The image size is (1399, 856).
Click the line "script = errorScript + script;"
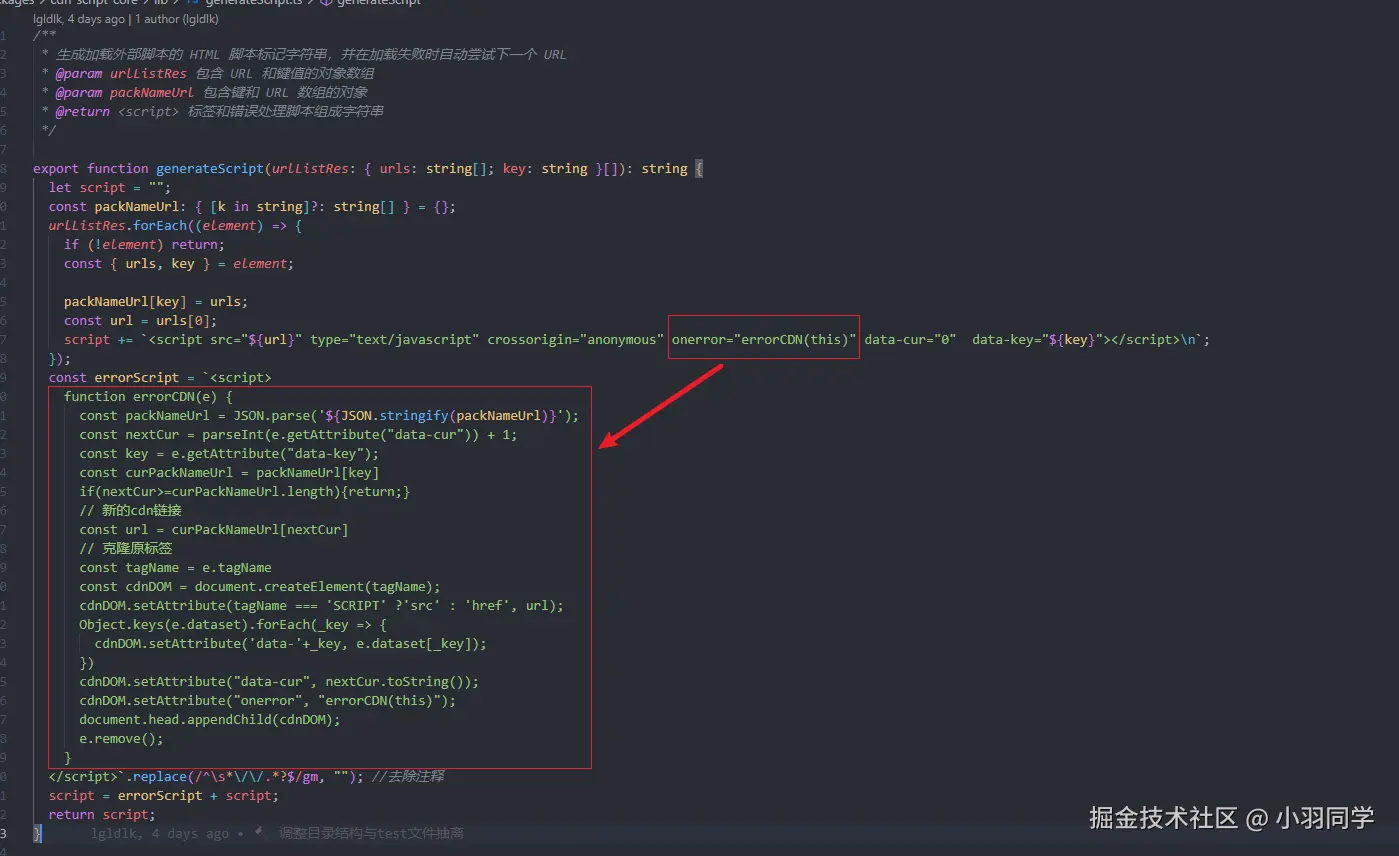pyautogui.click(x=164, y=795)
